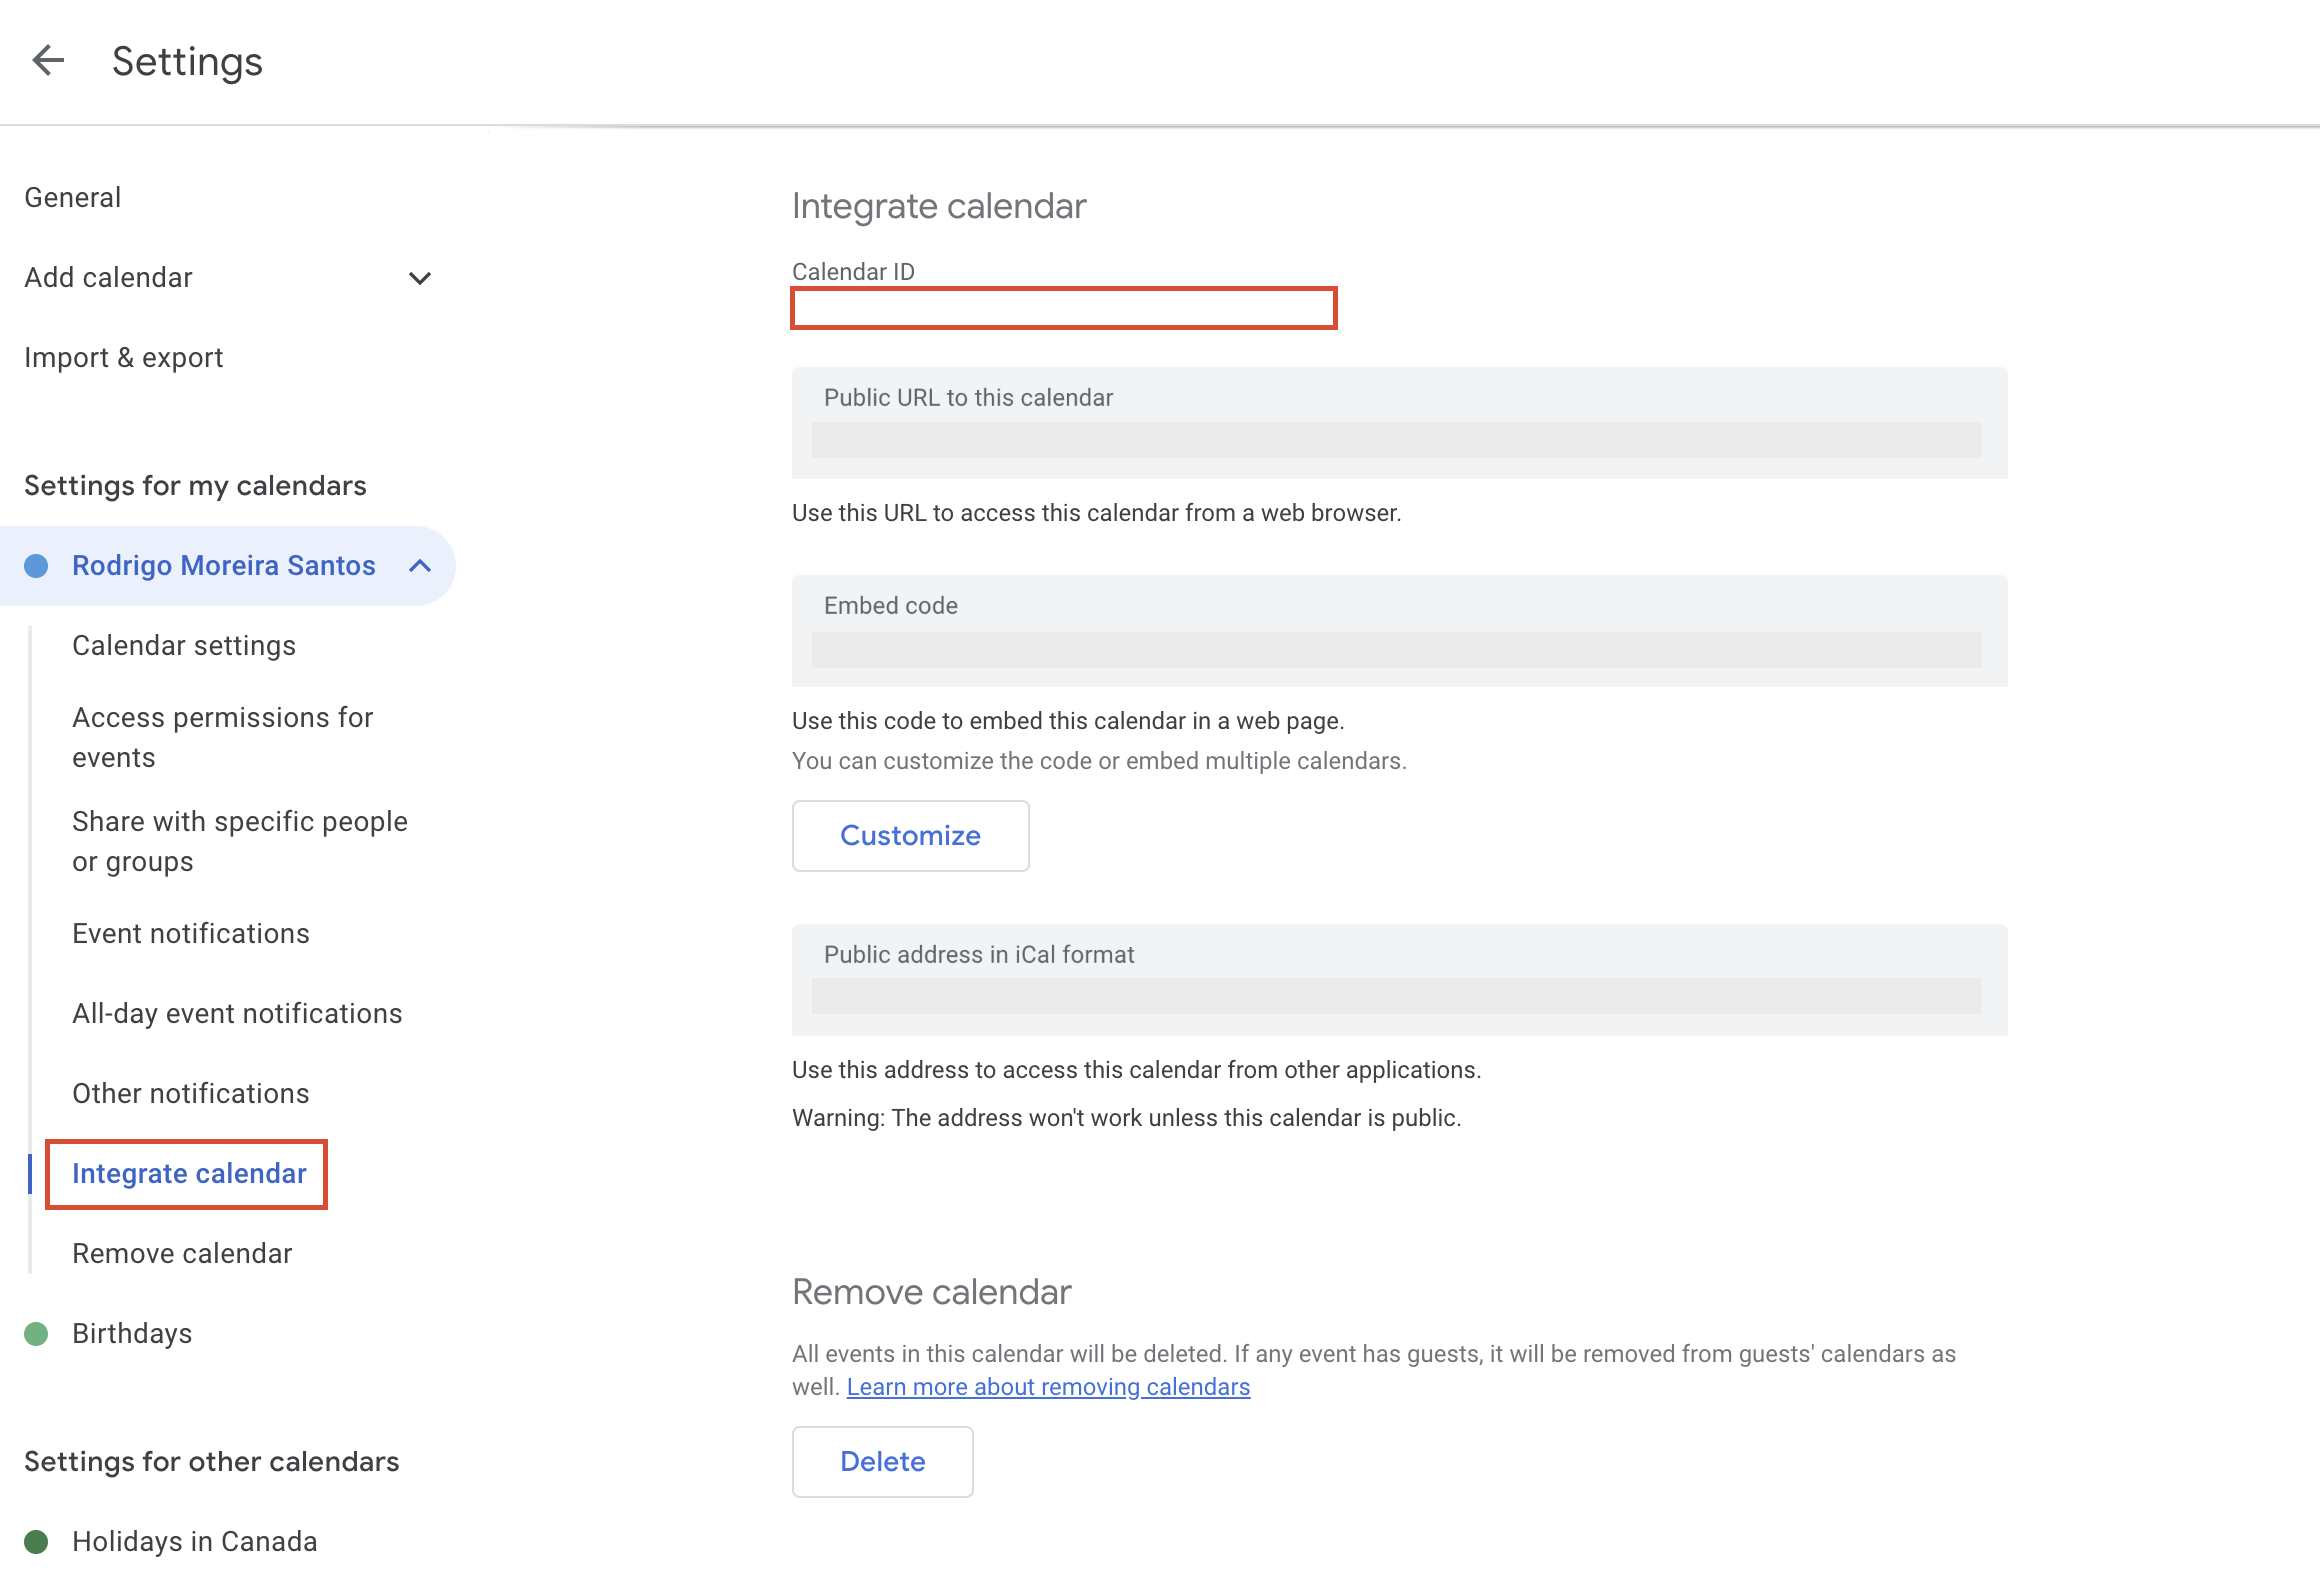Select Integrate calendar in sidebar
2320x1582 pixels.
[189, 1174]
